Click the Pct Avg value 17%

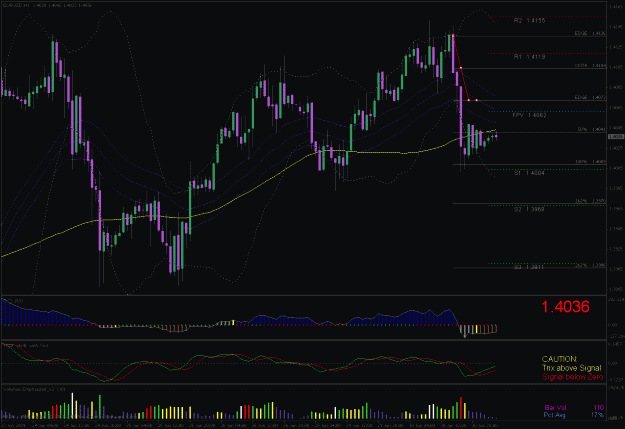597,415
